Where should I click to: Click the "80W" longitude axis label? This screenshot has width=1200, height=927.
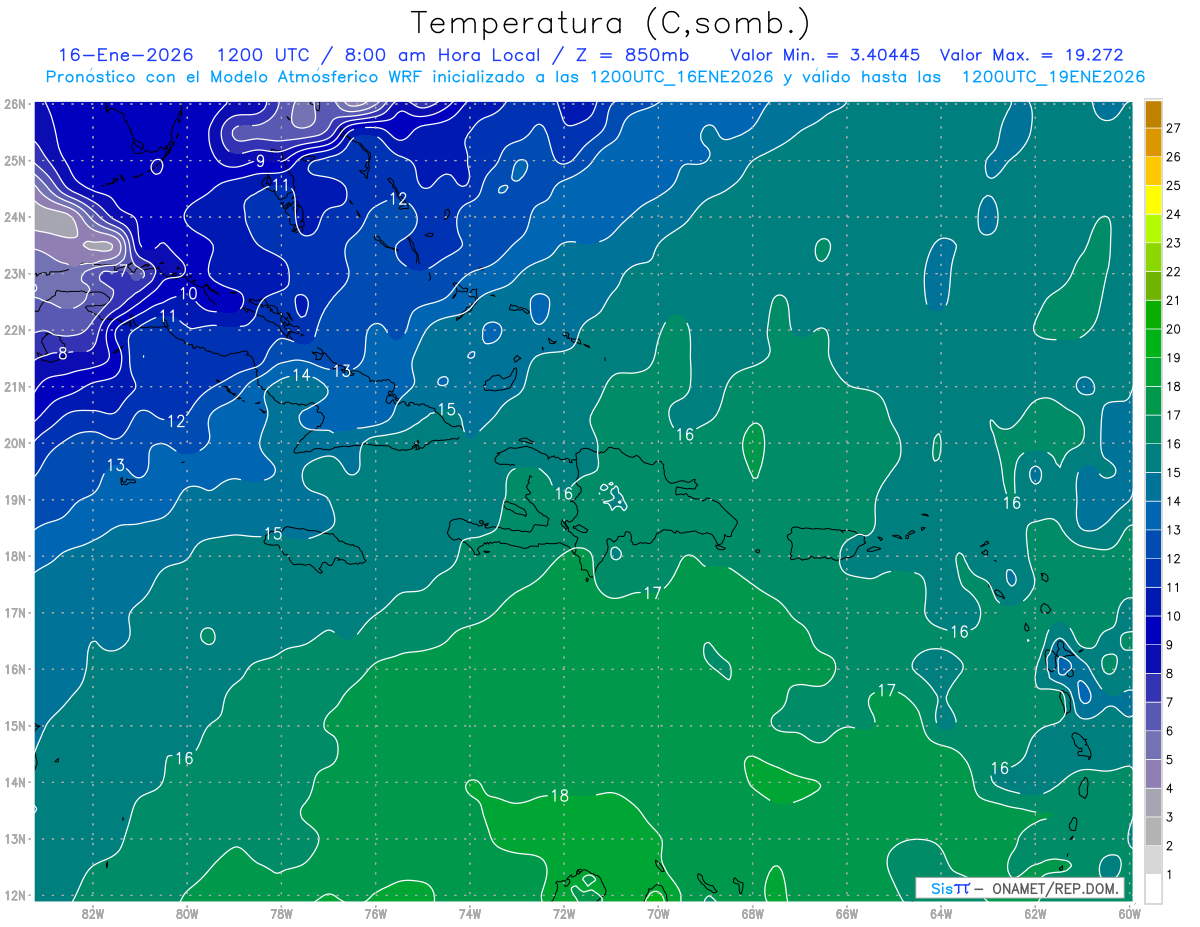click(x=187, y=912)
